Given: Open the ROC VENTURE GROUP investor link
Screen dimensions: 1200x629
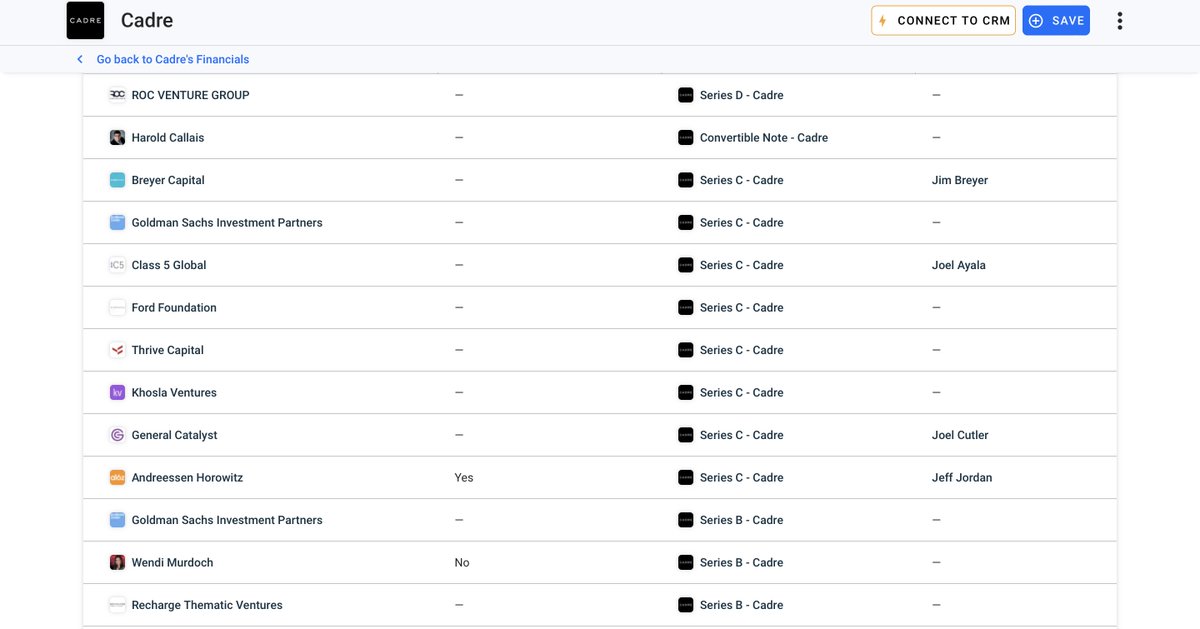Looking at the screenshot, I should click(x=190, y=95).
